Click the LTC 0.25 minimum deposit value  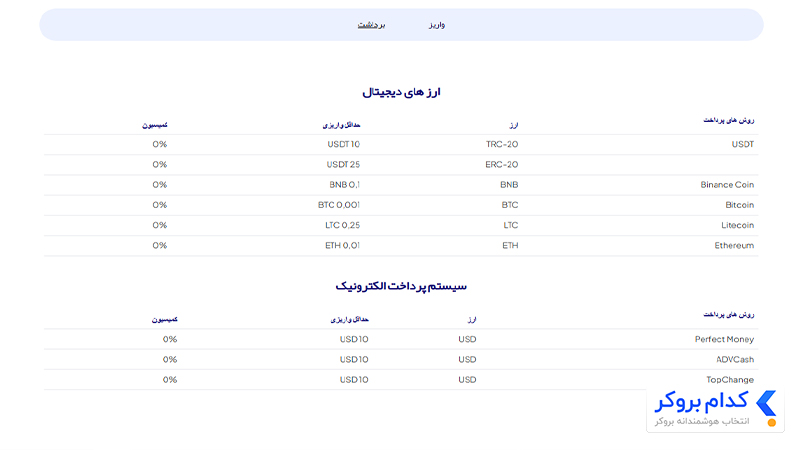342,225
